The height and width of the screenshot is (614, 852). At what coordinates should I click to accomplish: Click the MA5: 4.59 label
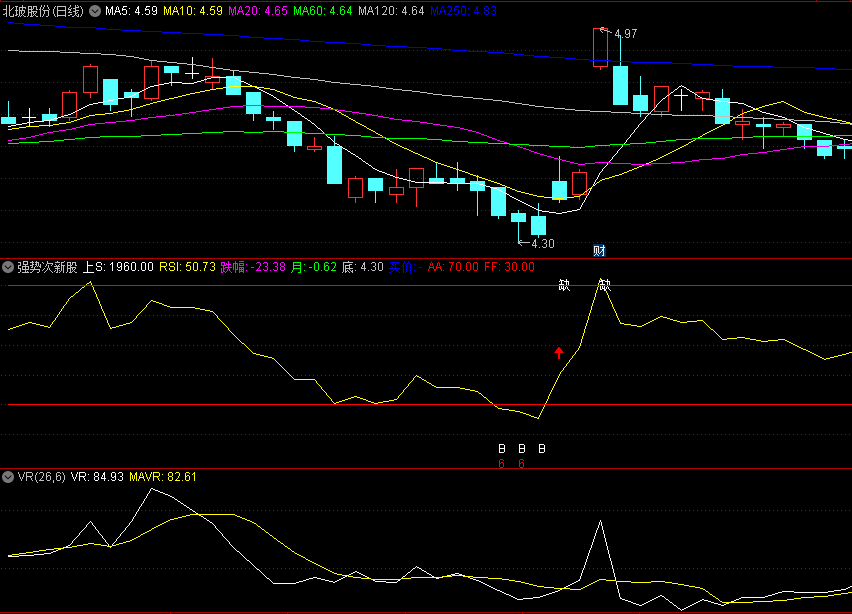point(131,11)
